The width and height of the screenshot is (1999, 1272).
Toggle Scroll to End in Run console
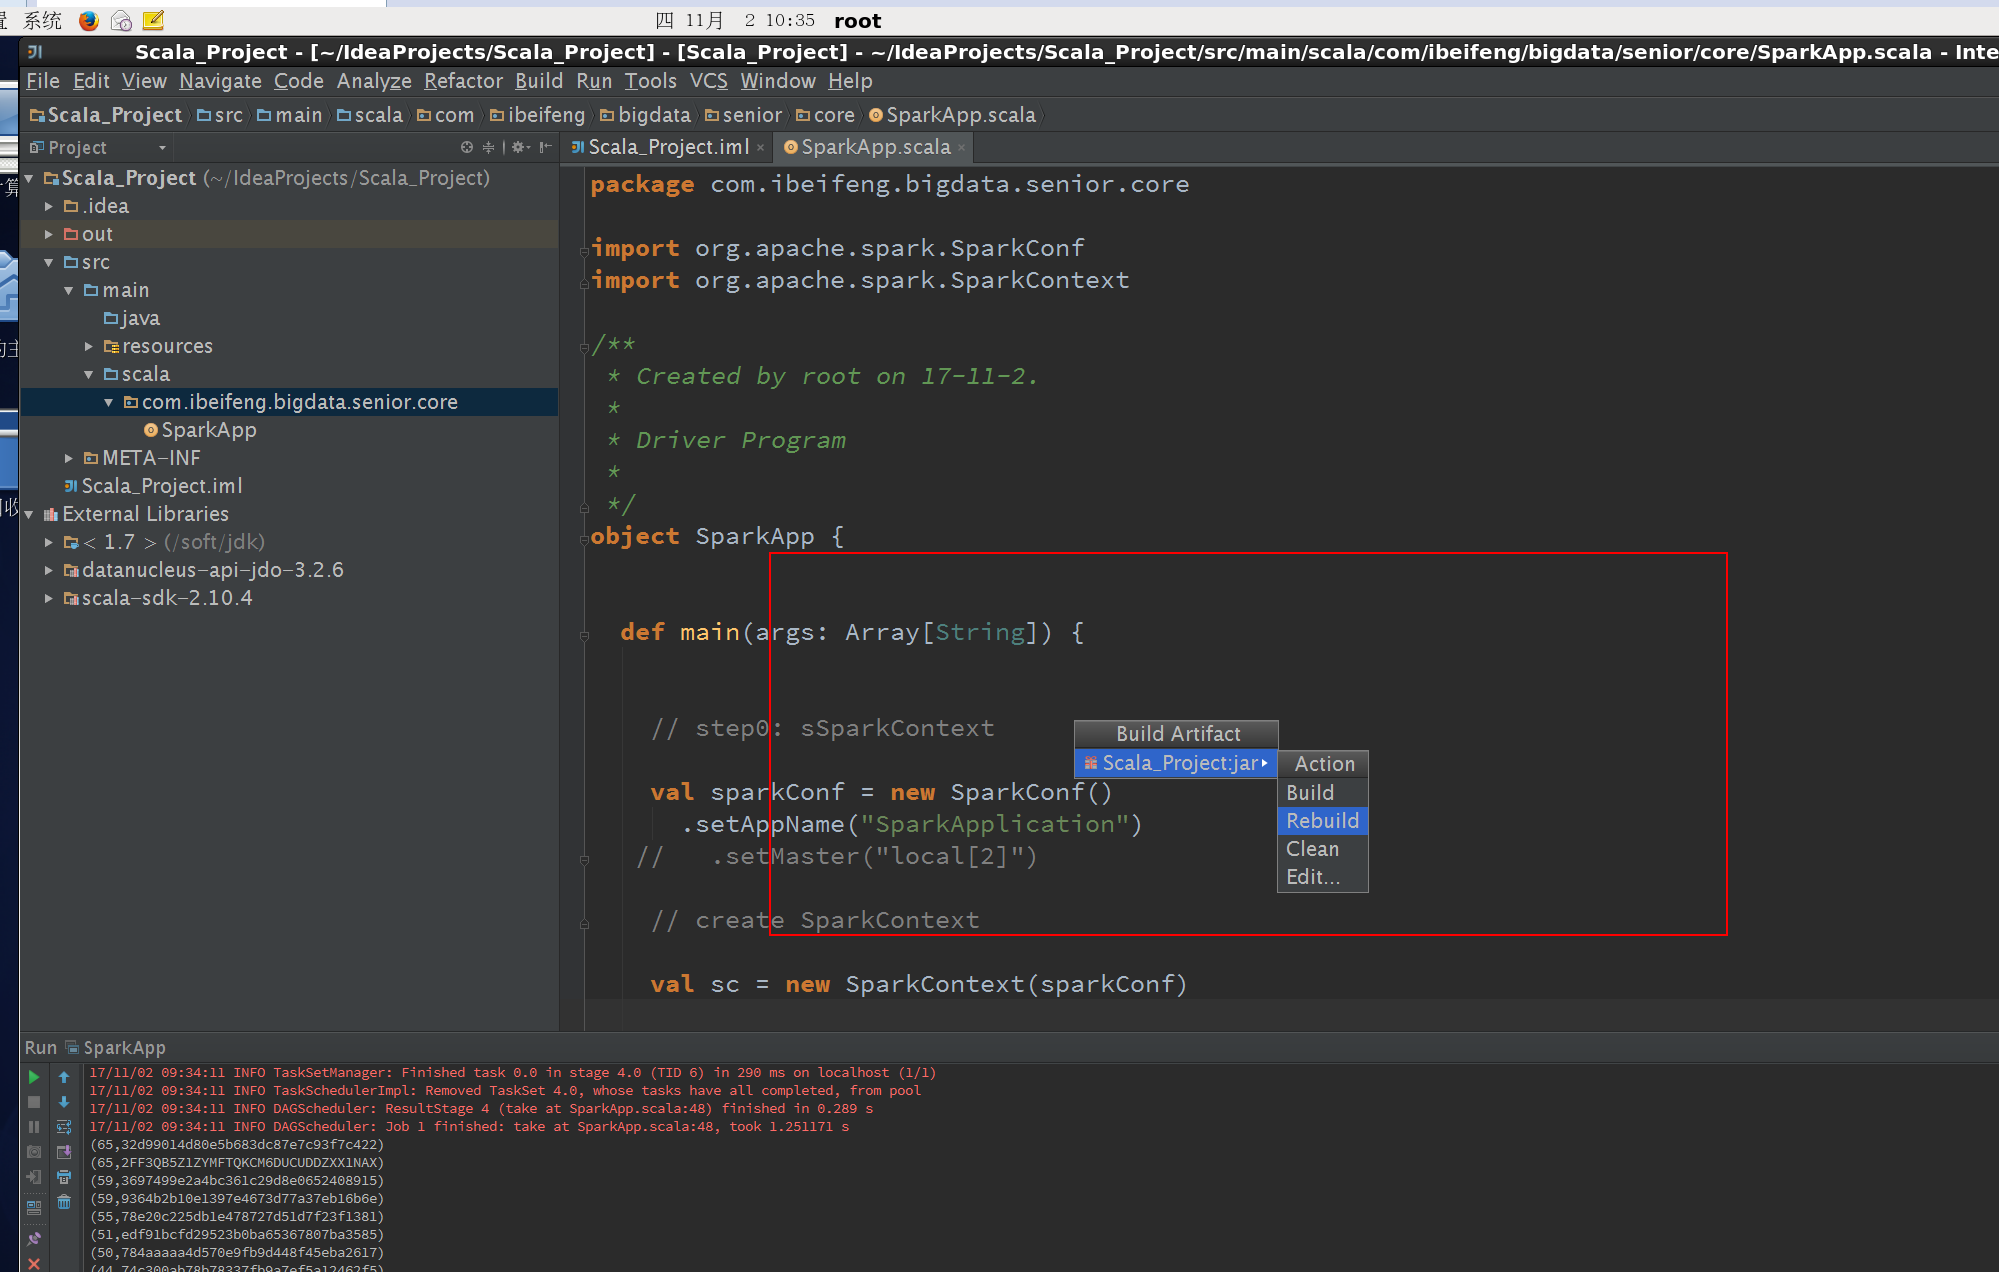(x=64, y=1152)
